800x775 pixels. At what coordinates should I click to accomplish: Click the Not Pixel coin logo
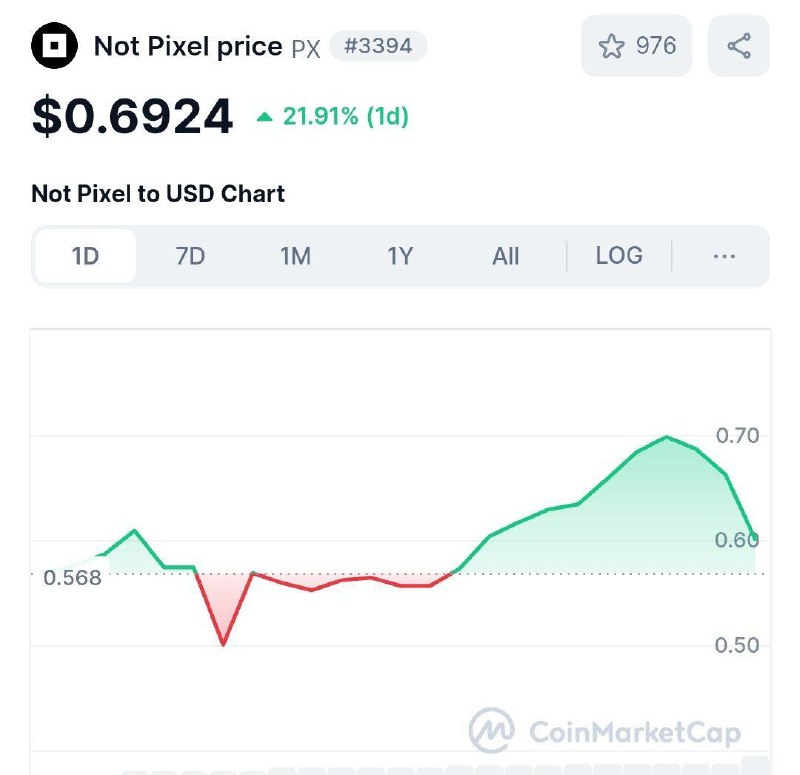[x=54, y=45]
